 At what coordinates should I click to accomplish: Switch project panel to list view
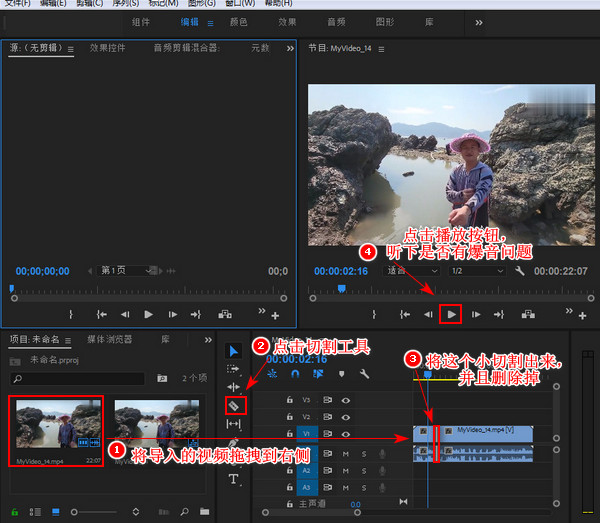pos(35,512)
